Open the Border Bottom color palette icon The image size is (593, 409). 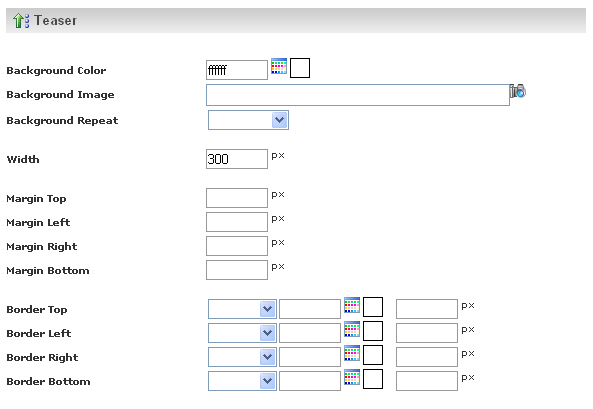[x=352, y=377]
